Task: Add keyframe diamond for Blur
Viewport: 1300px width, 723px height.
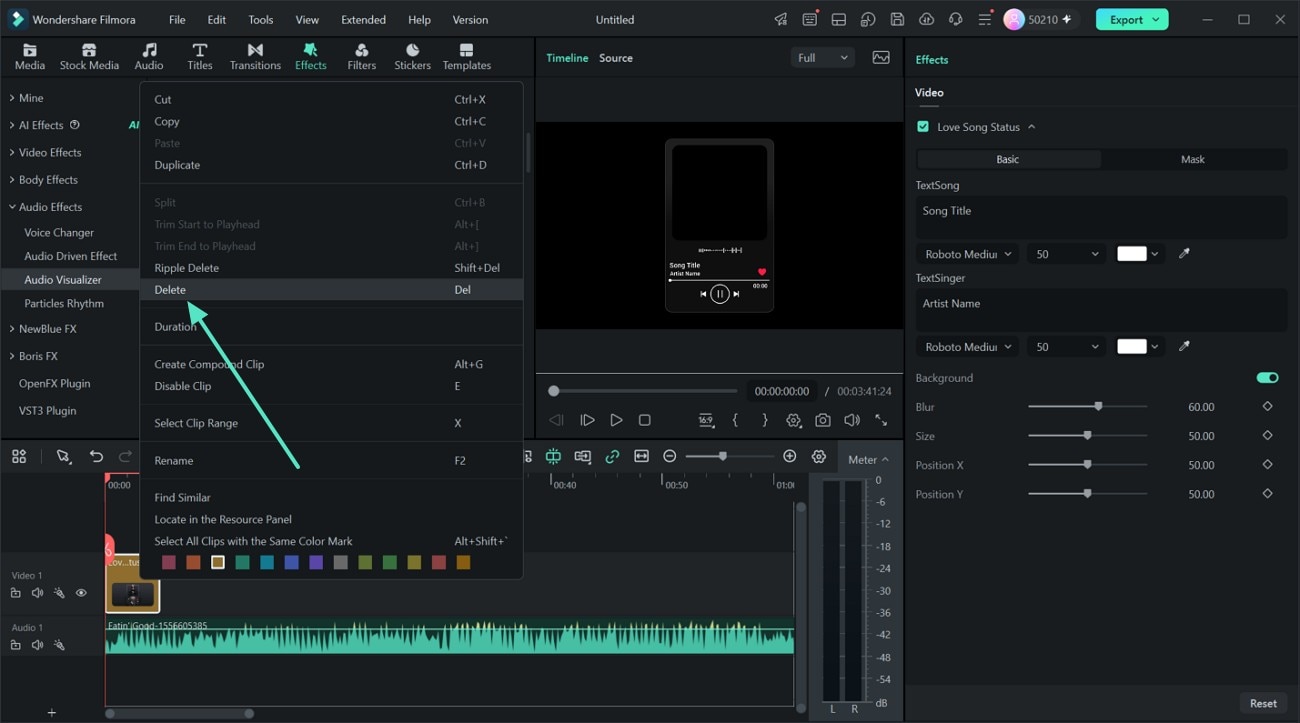Action: click(x=1267, y=407)
